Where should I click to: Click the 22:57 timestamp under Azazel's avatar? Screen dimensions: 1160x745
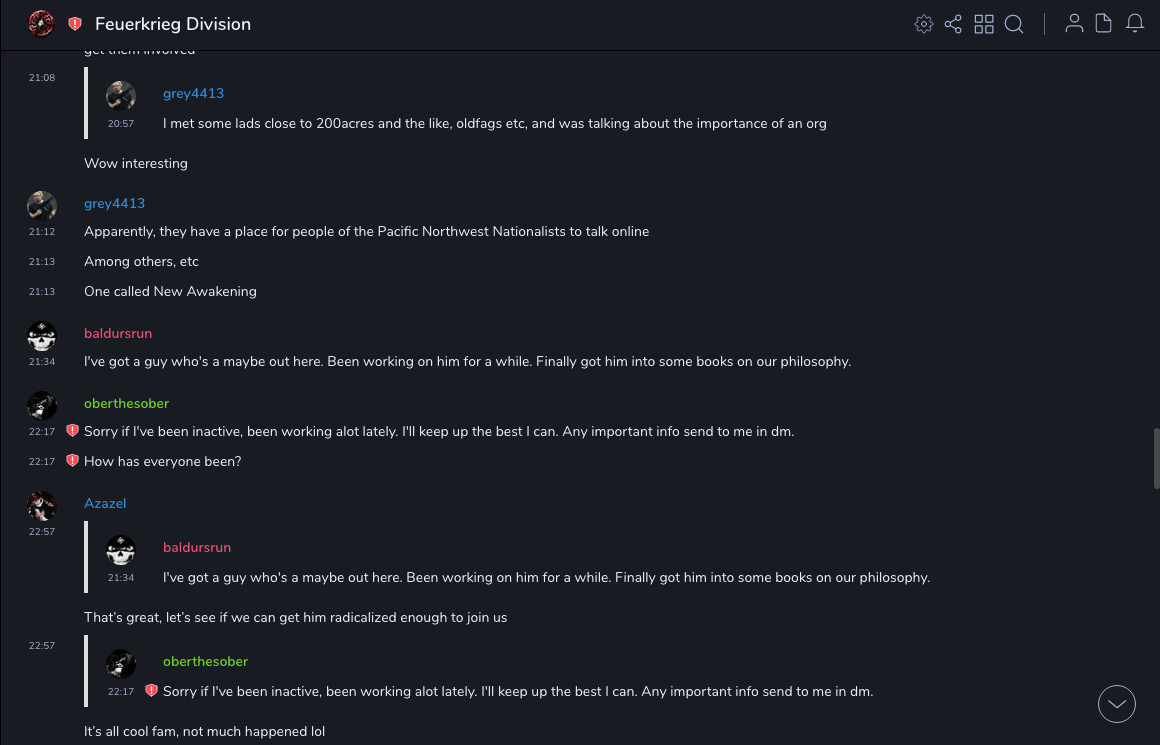42,532
